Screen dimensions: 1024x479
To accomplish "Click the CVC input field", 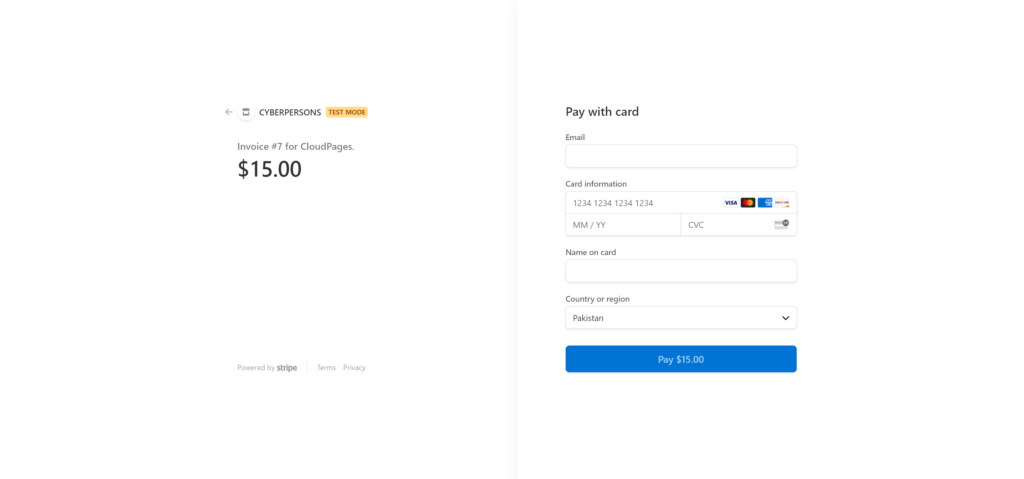I will pos(739,225).
